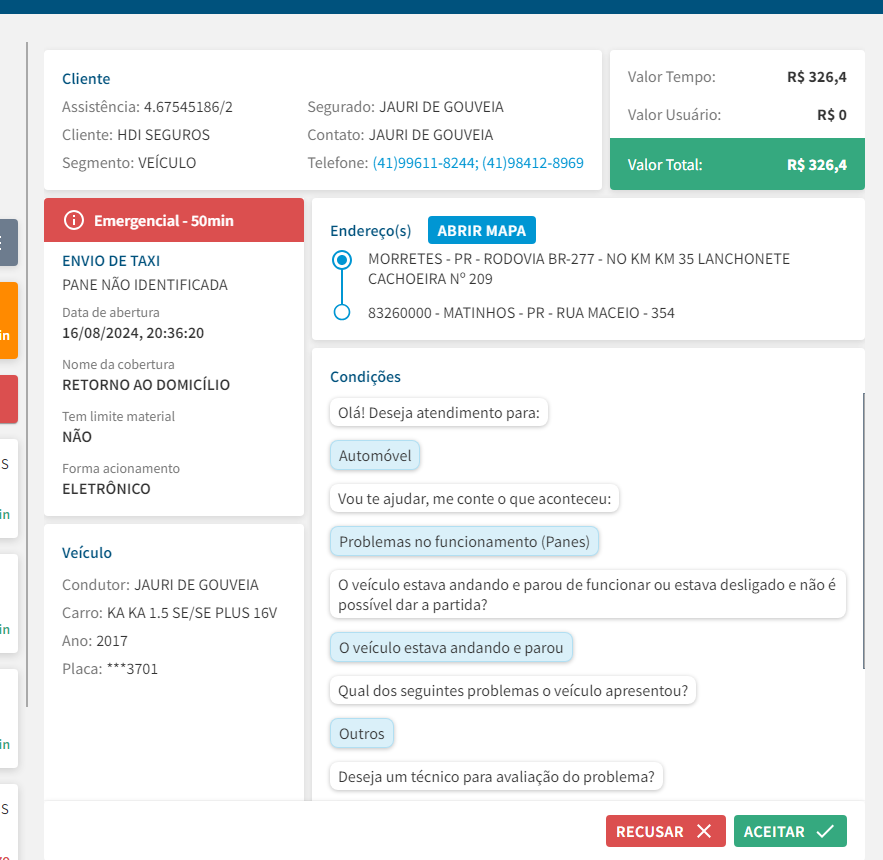Image resolution: width=883 pixels, height=860 pixels.
Task: Click the 'Deseja um técnico para avaliação' message
Action: 496,776
